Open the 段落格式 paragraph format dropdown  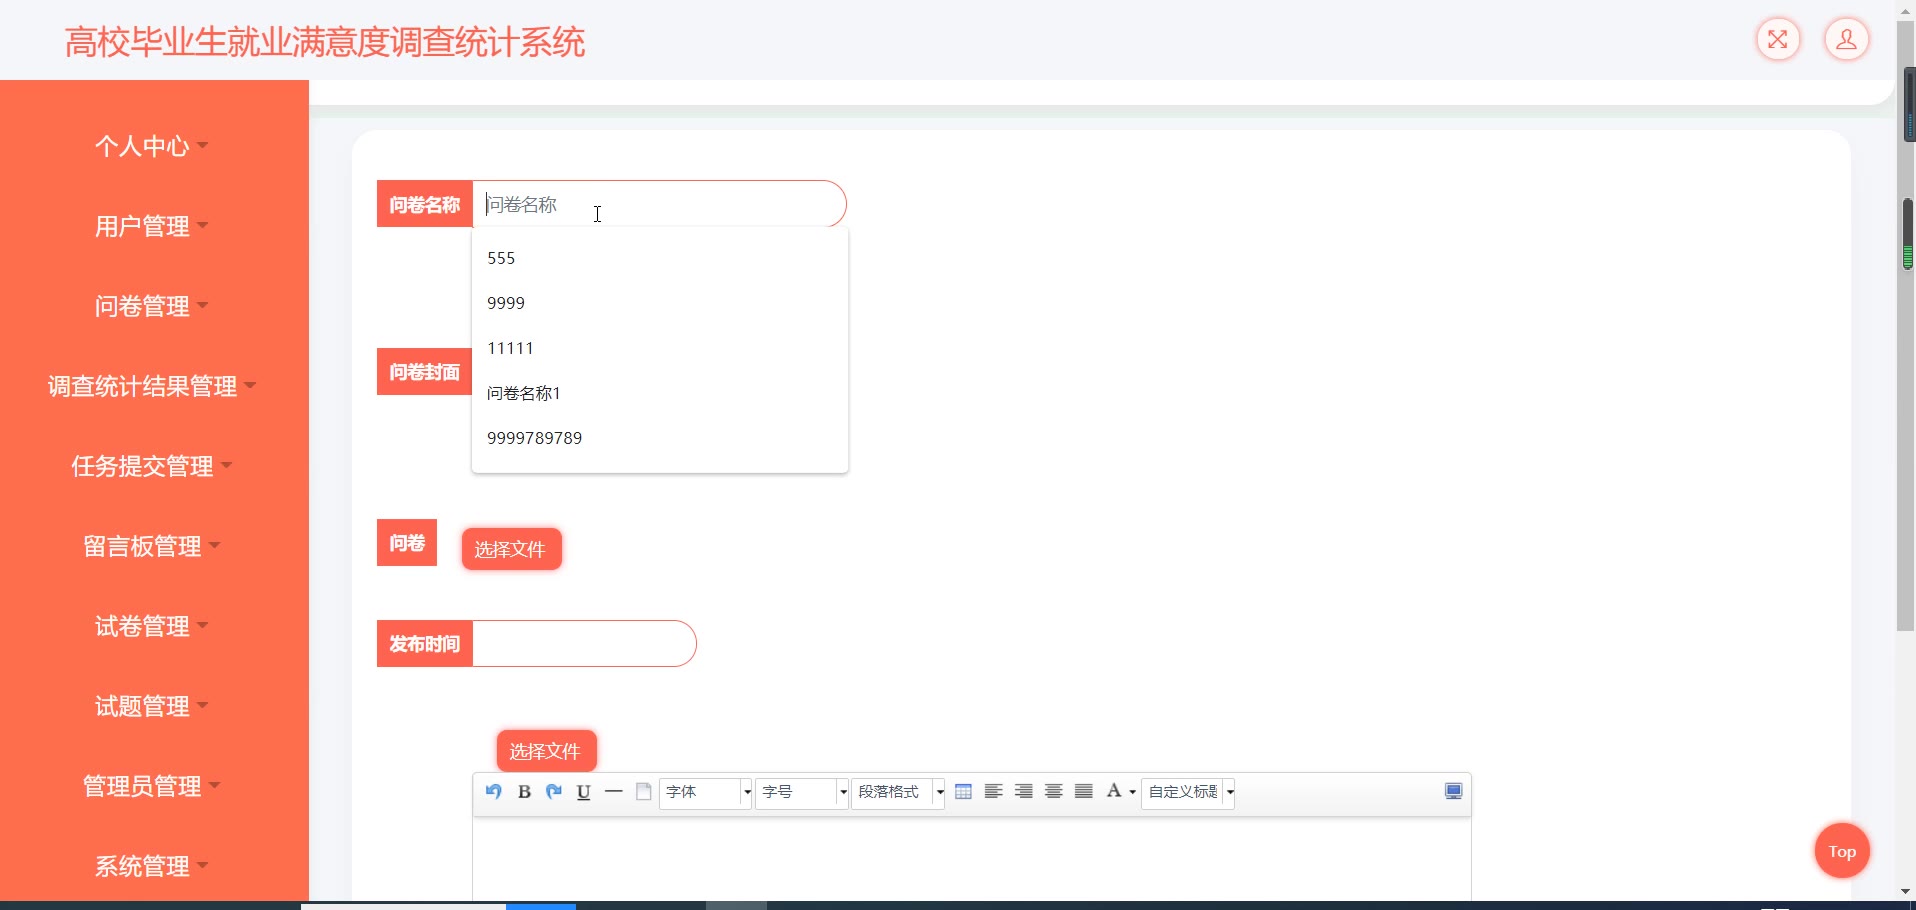[x=898, y=792]
